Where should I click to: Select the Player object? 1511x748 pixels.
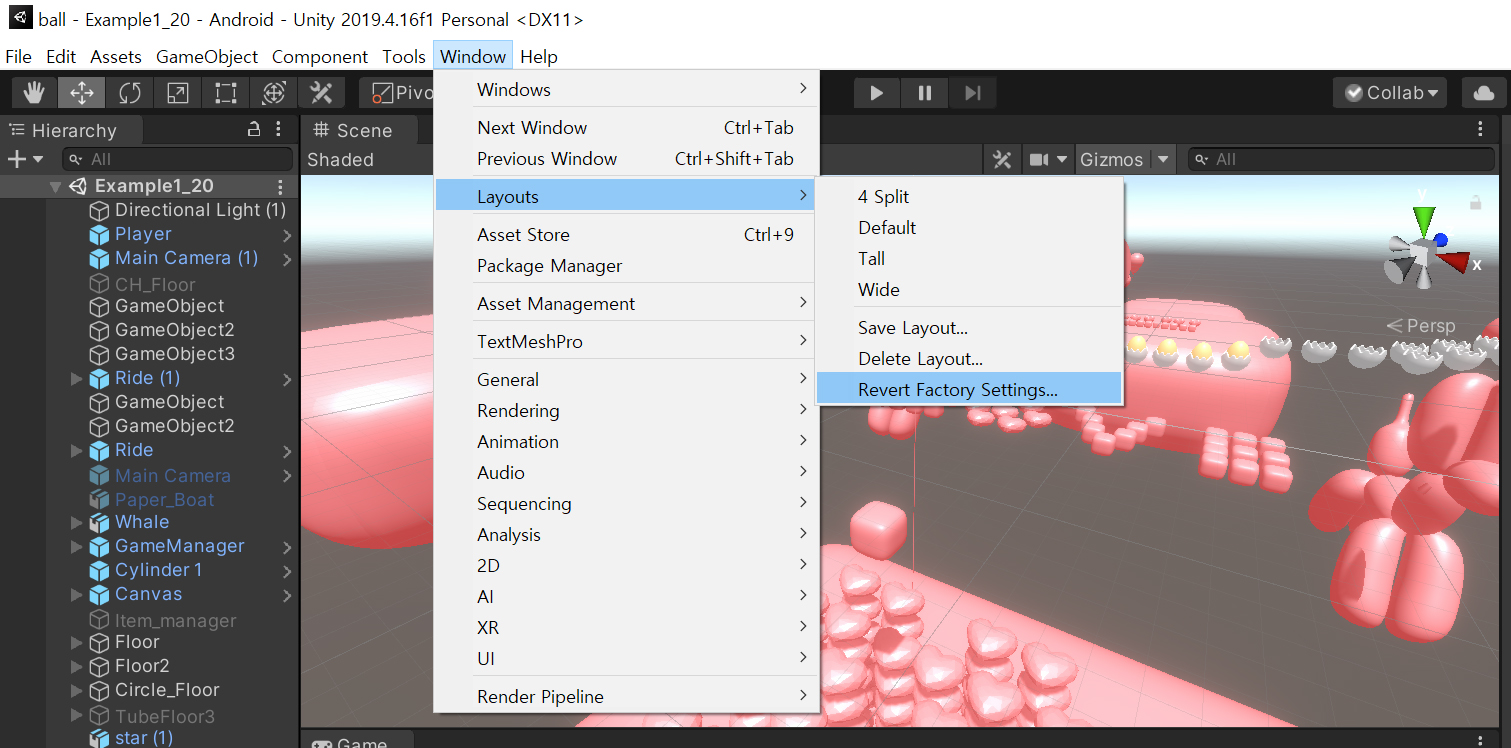coord(143,234)
